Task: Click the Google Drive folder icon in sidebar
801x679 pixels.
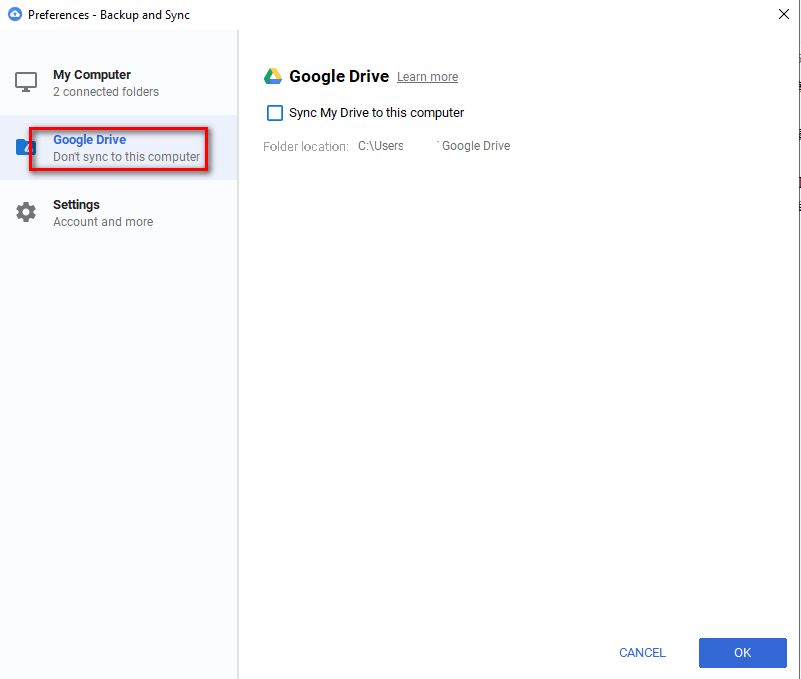Action: (25, 148)
